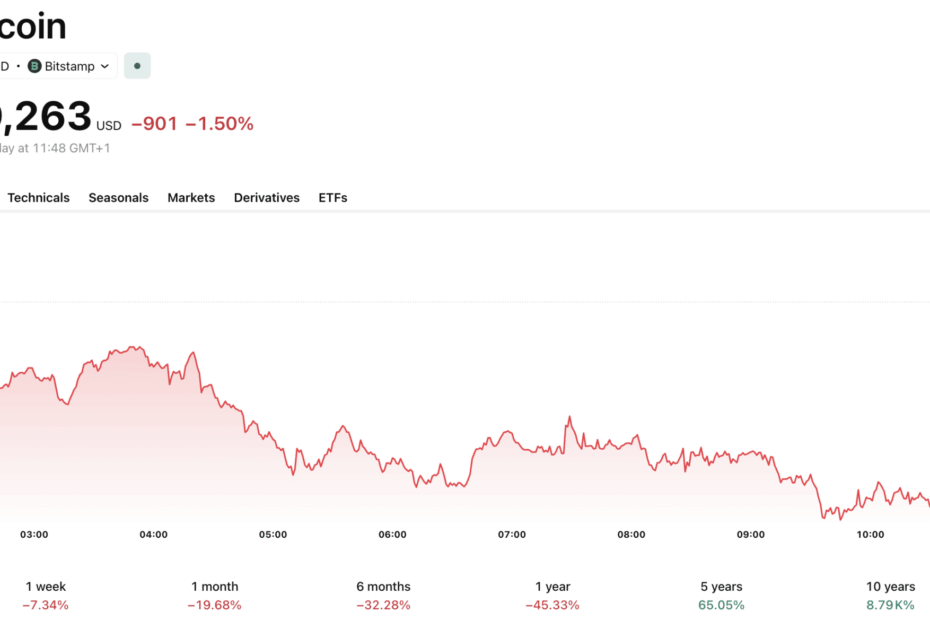Select the 1 month performance range
Image resolution: width=930 pixels, height=620 pixels.
pos(215,595)
